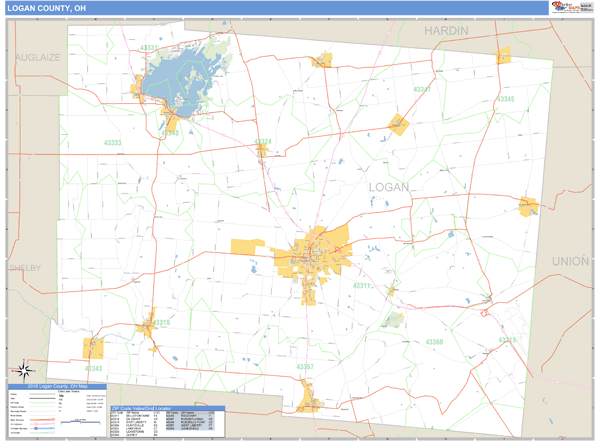Click ZIP code label 43360
Screen dimensions: 600x441
tap(433, 342)
